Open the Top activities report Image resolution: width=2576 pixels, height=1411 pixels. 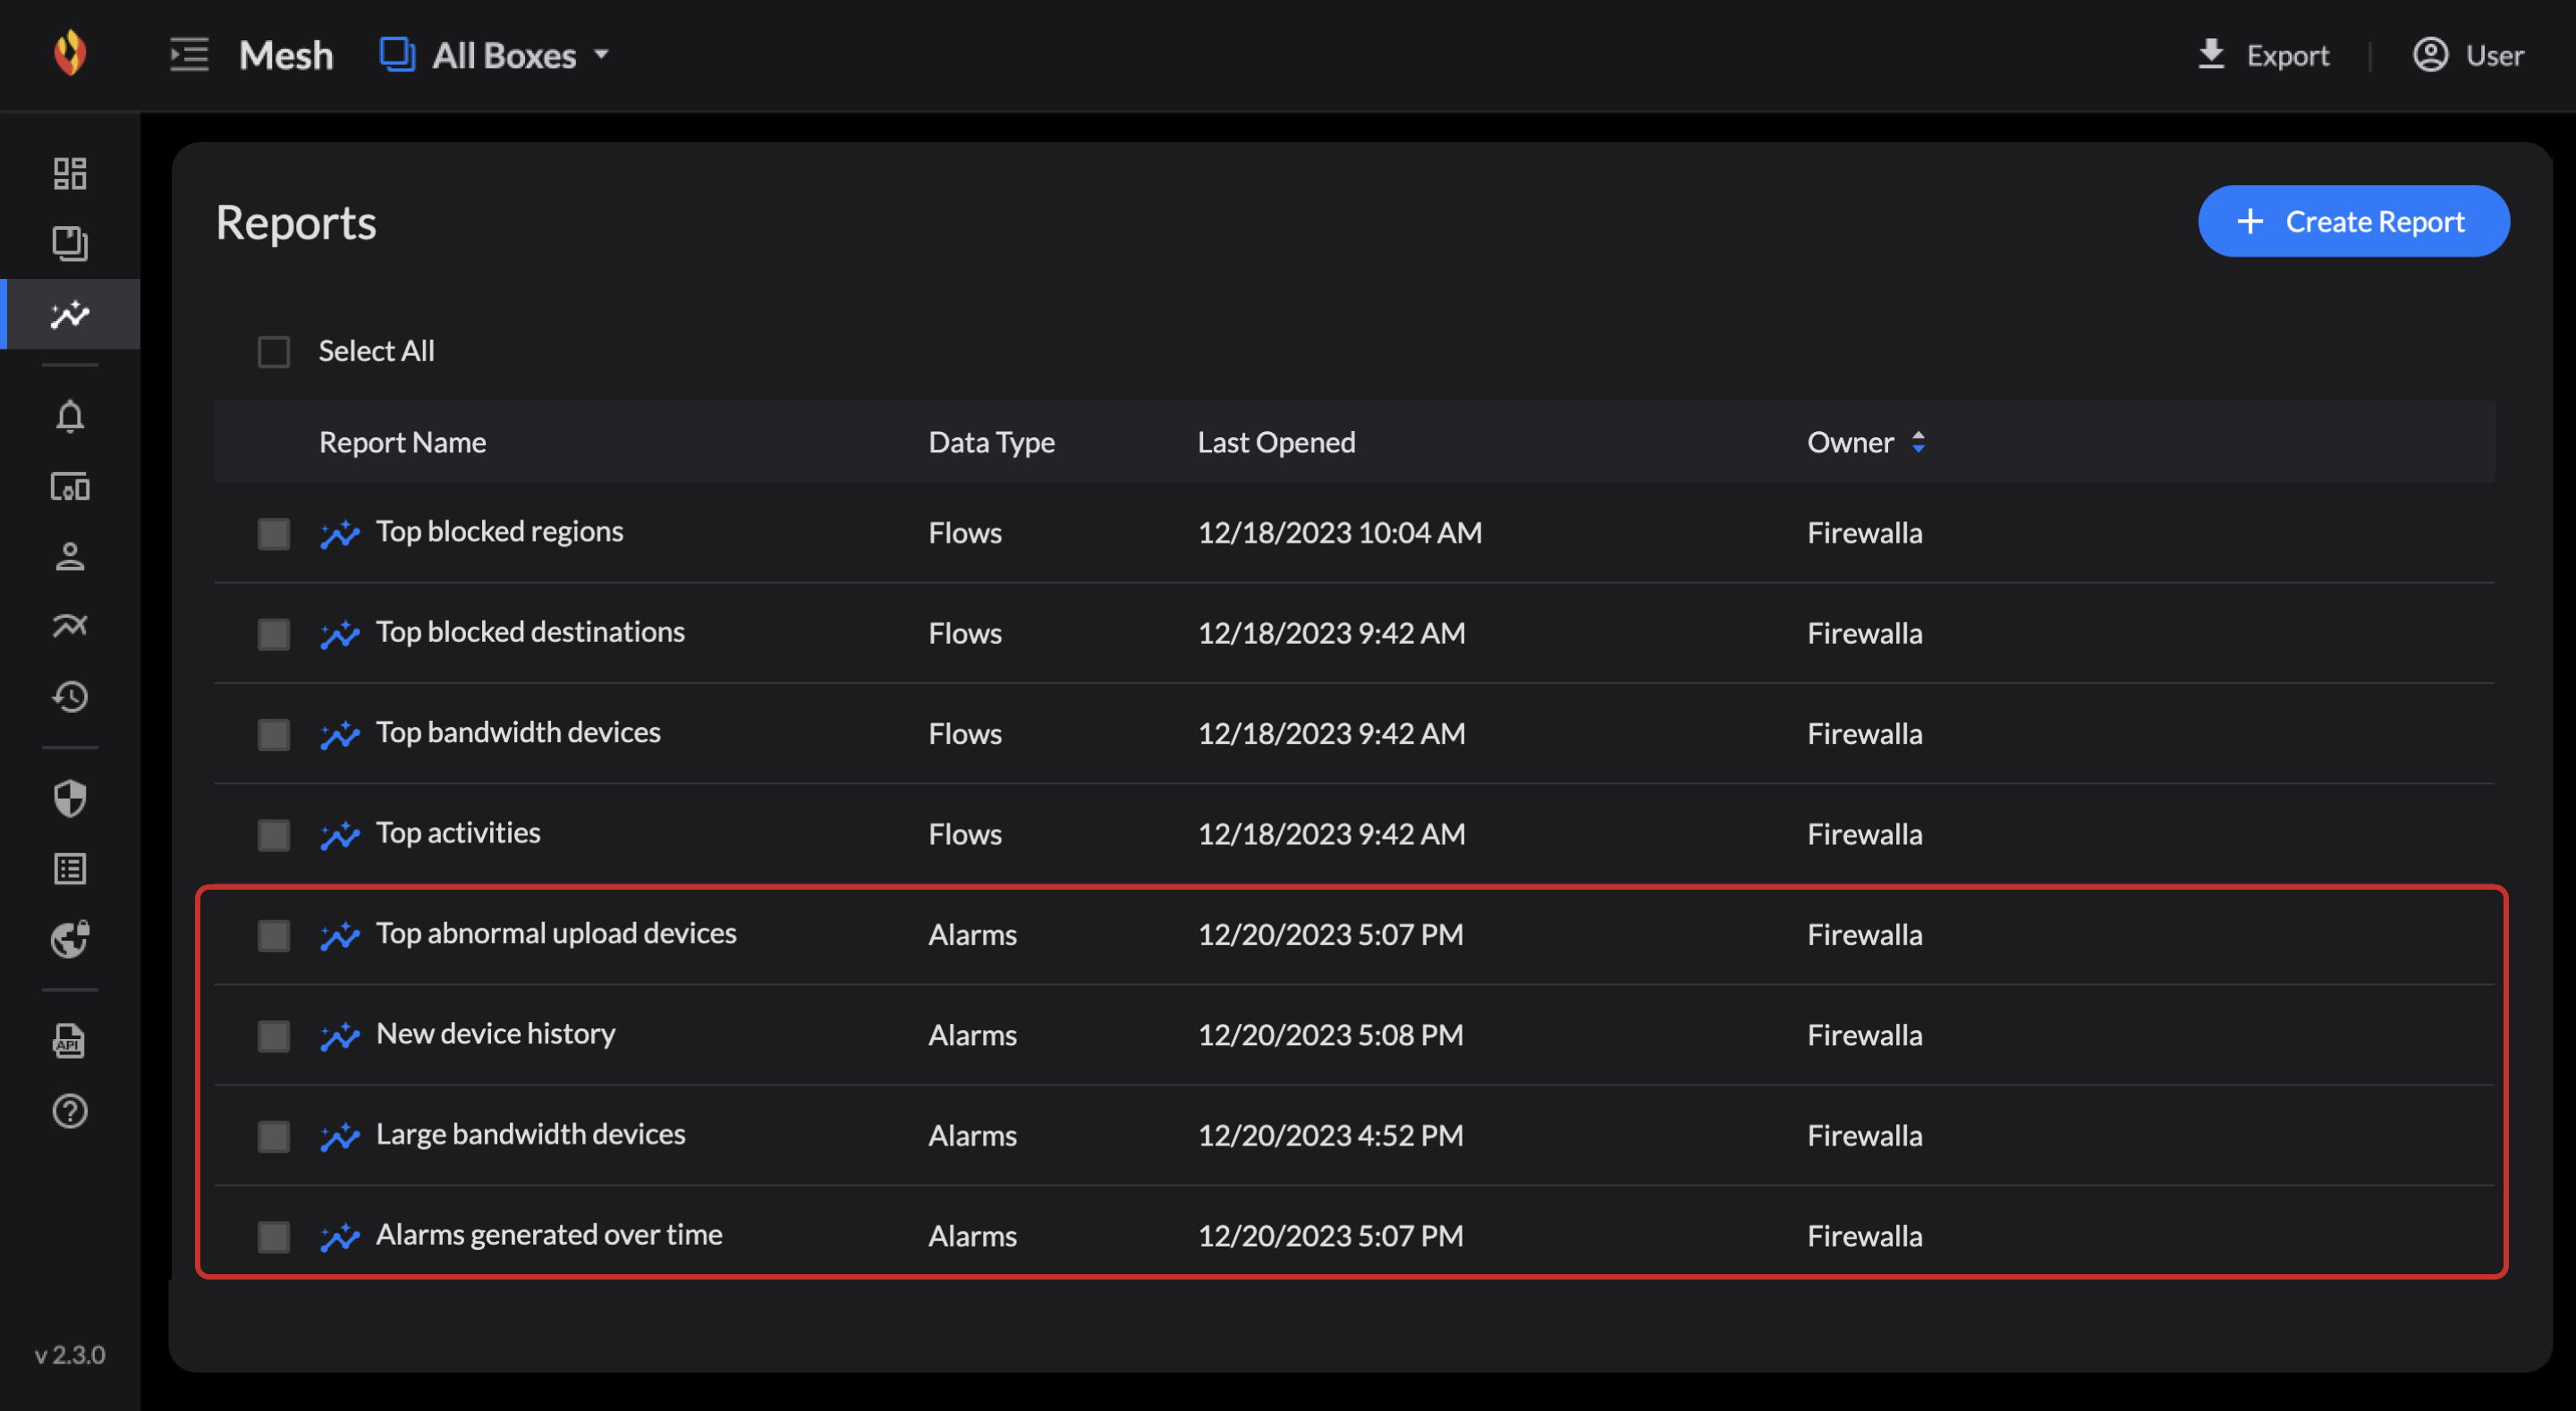(x=458, y=833)
